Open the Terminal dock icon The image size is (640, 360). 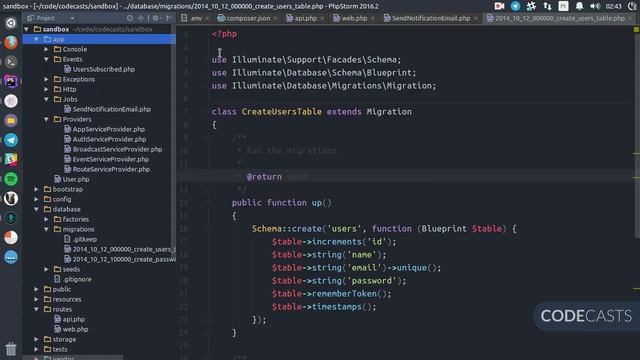pos(11,62)
